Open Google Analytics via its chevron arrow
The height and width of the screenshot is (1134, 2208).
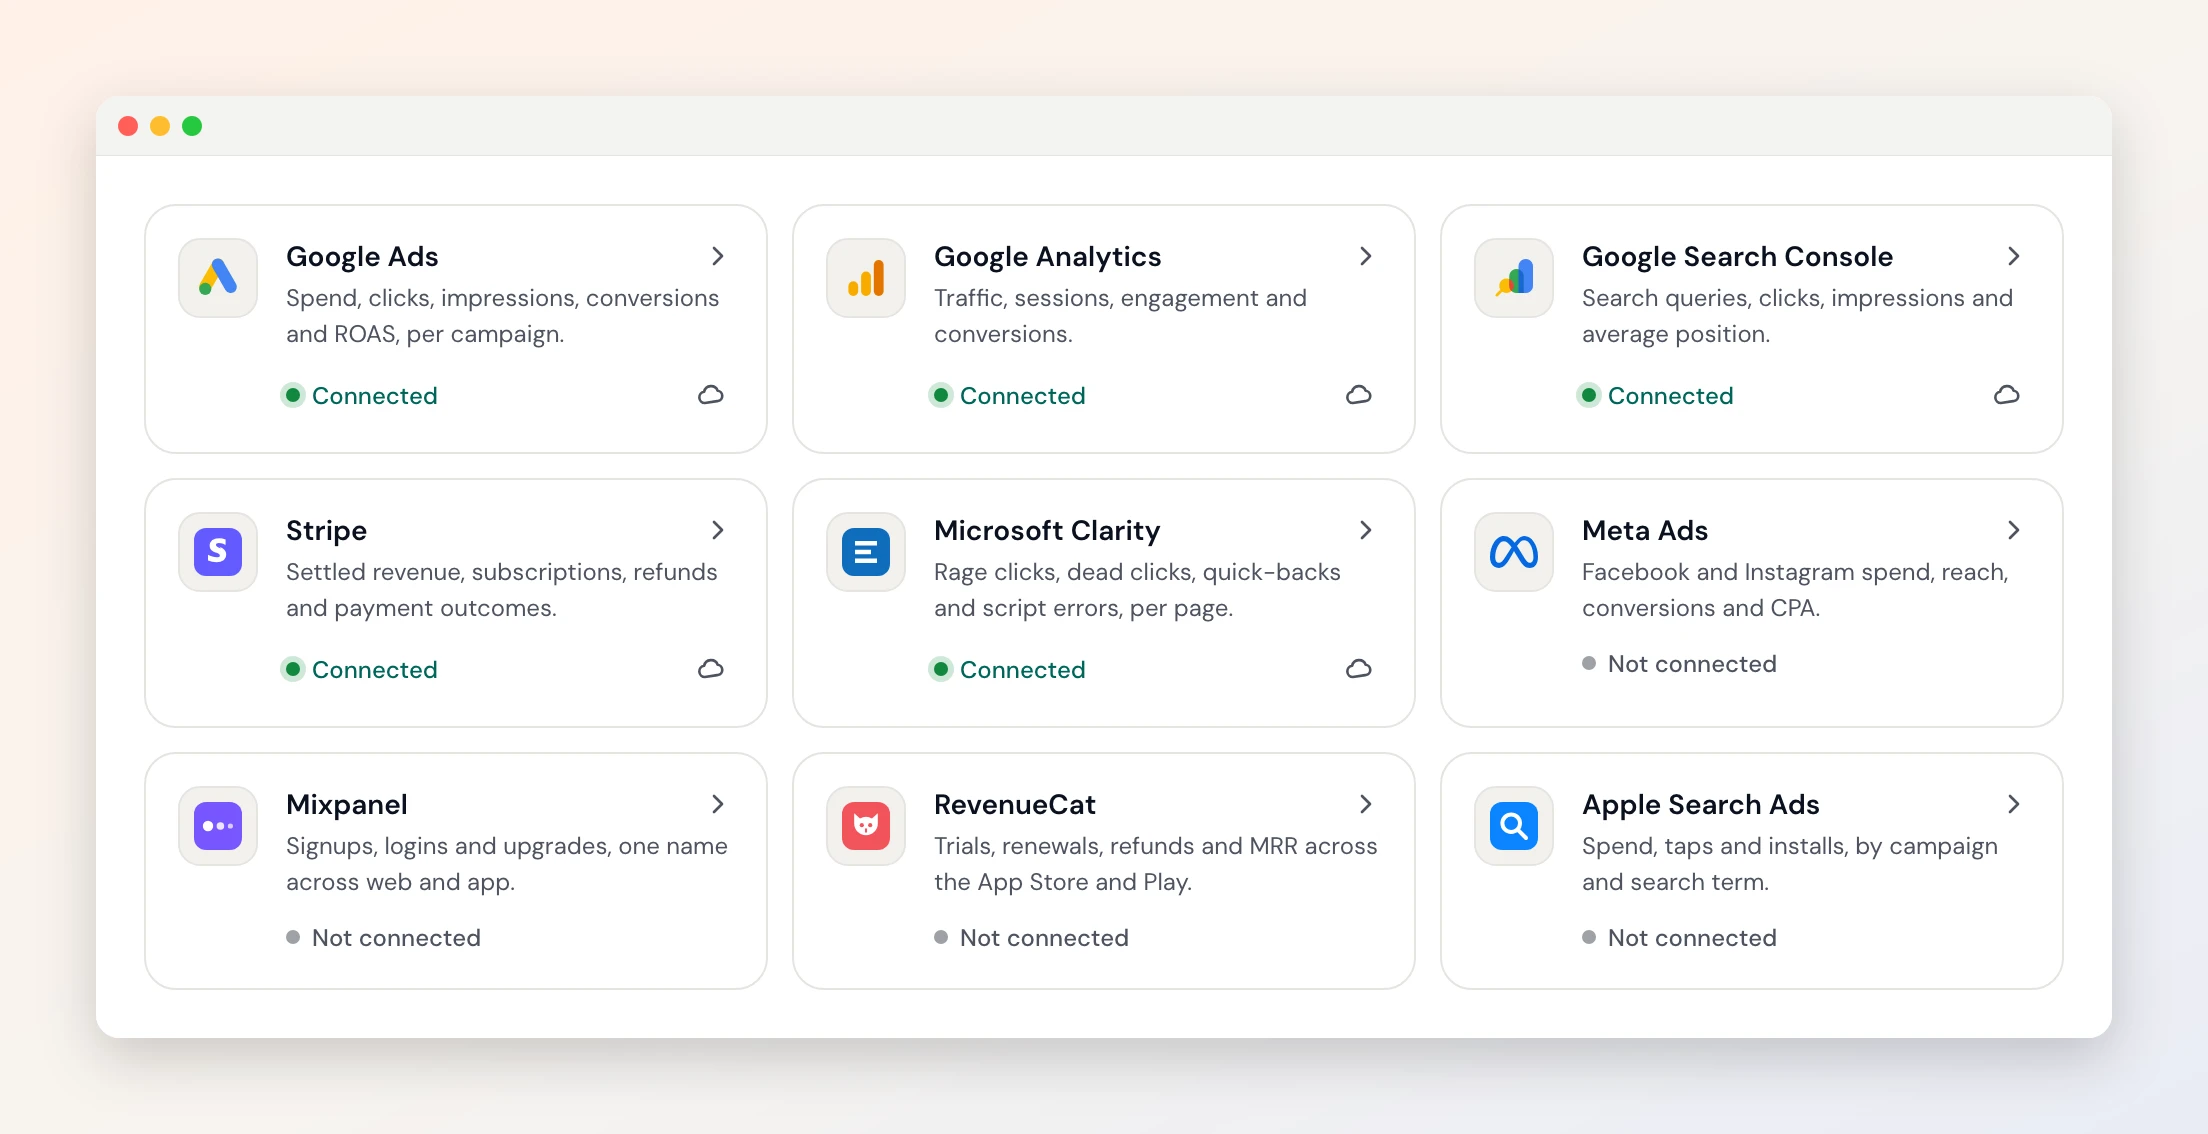1366,256
